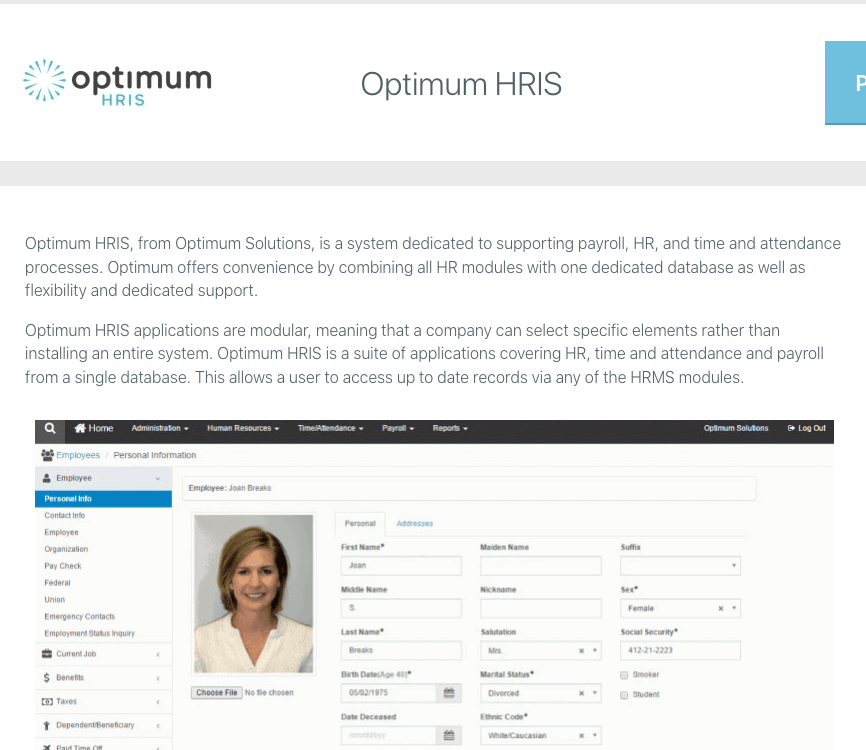Open the Administration menu

[x=160, y=428]
